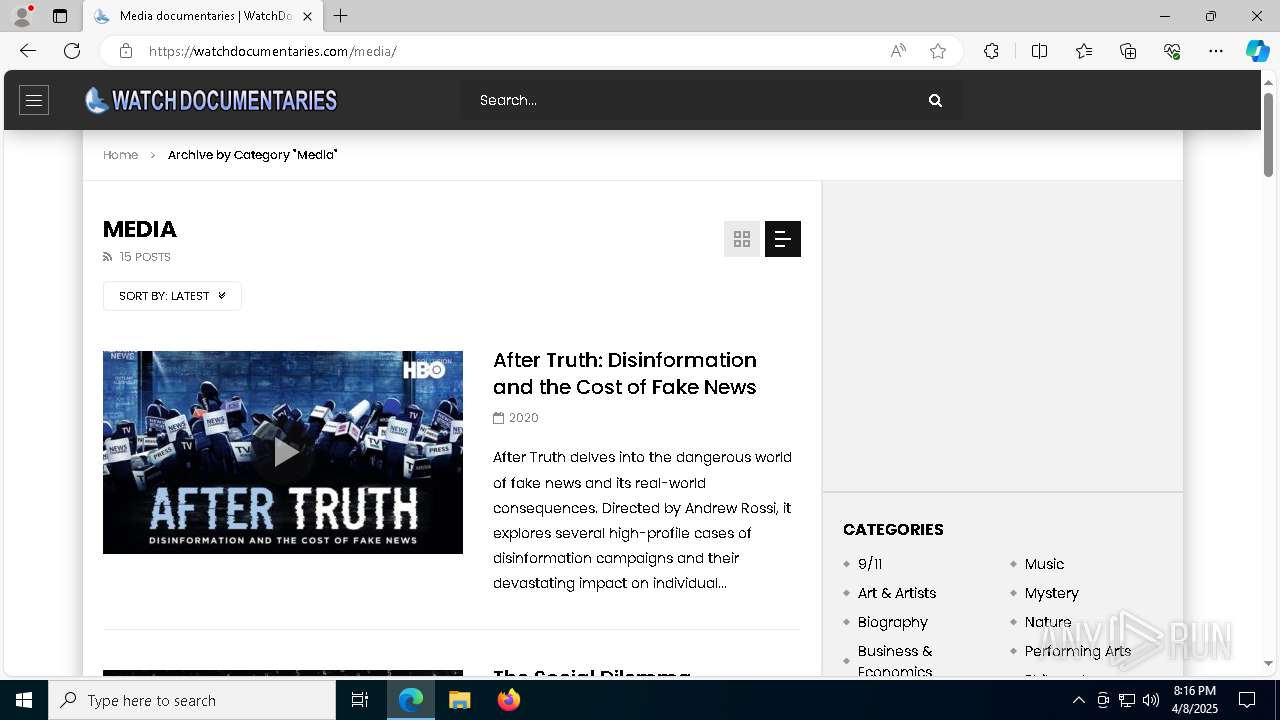This screenshot has height=720, width=1280.
Task: Play After Truth video thumbnail
Action: point(283,452)
